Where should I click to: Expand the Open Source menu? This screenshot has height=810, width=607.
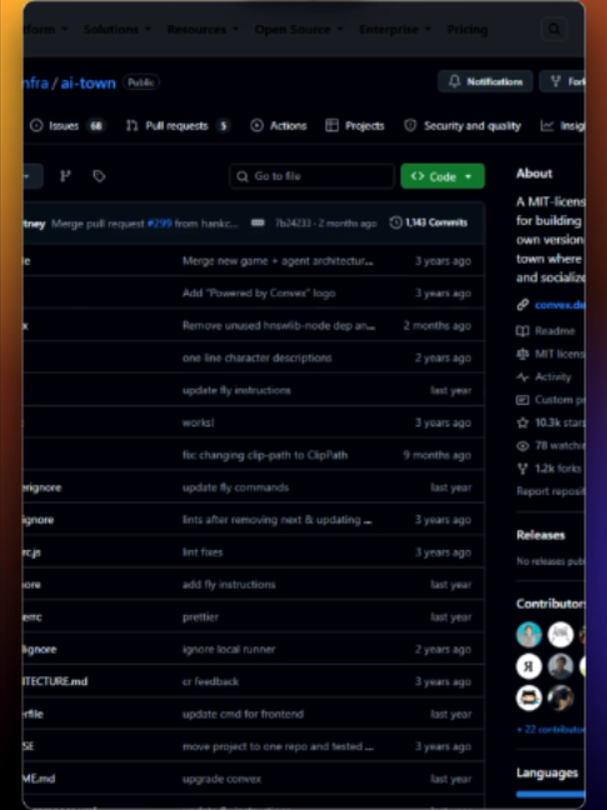pyautogui.click(x=299, y=29)
